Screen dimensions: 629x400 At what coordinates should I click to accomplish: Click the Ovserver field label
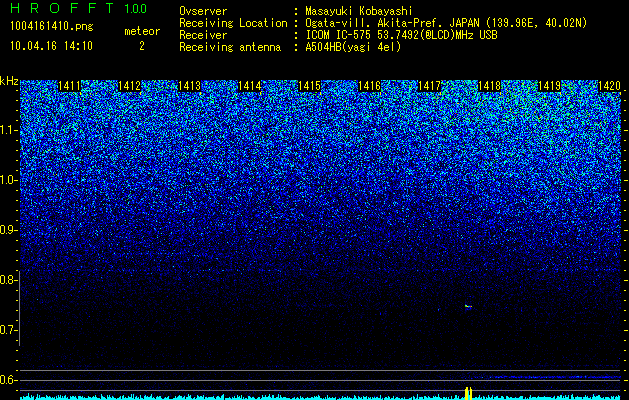point(203,12)
